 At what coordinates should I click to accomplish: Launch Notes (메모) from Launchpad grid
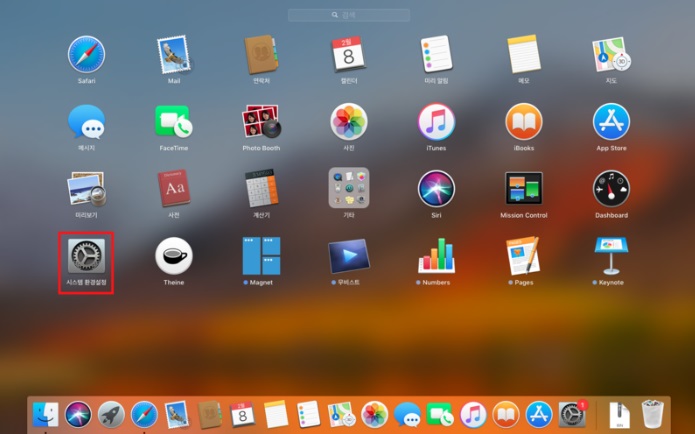coord(523,54)
